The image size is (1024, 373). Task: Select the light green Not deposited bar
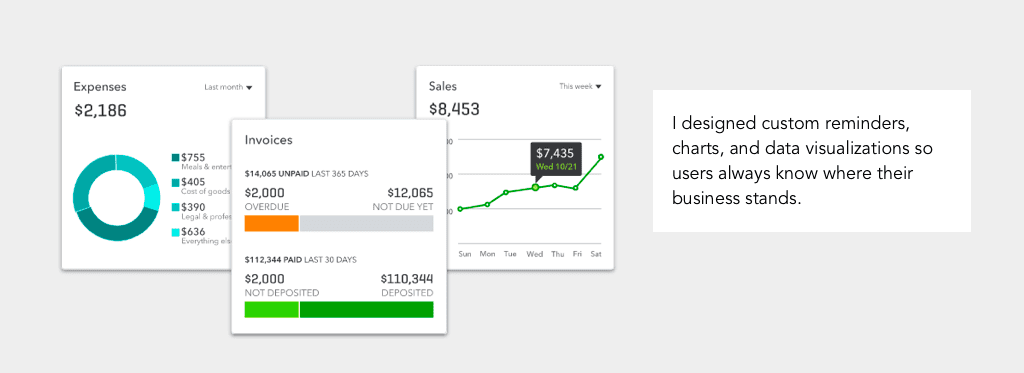(x=272, y=310)
